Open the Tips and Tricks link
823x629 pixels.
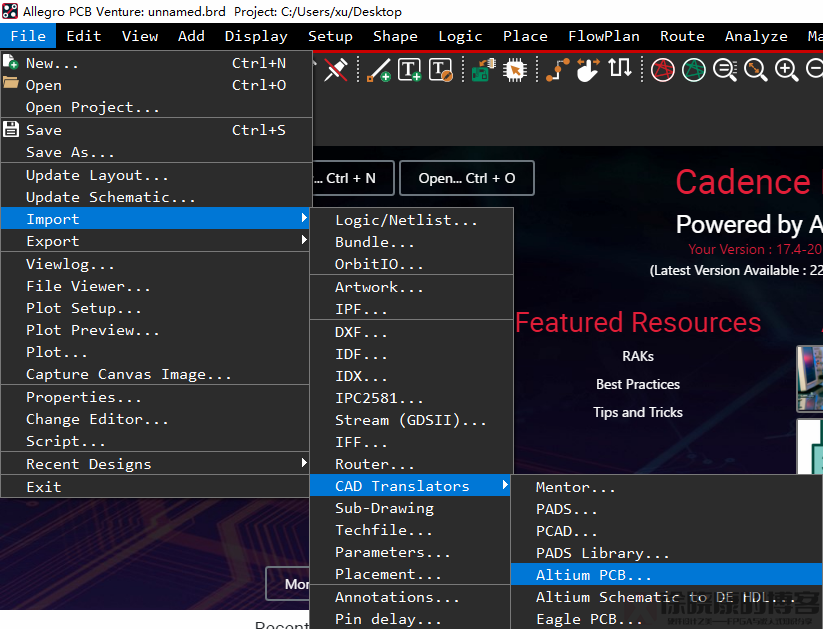coord(638,412)
